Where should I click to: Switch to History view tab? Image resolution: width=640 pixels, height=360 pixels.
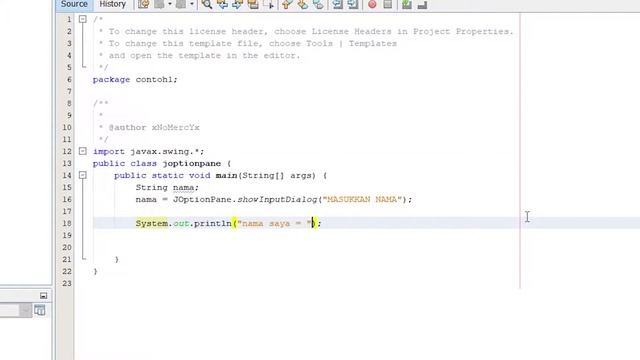113,4
